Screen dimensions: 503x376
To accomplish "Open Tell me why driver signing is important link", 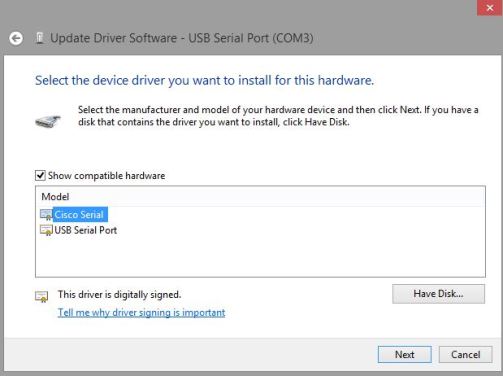I will click(x=141, y=313).
